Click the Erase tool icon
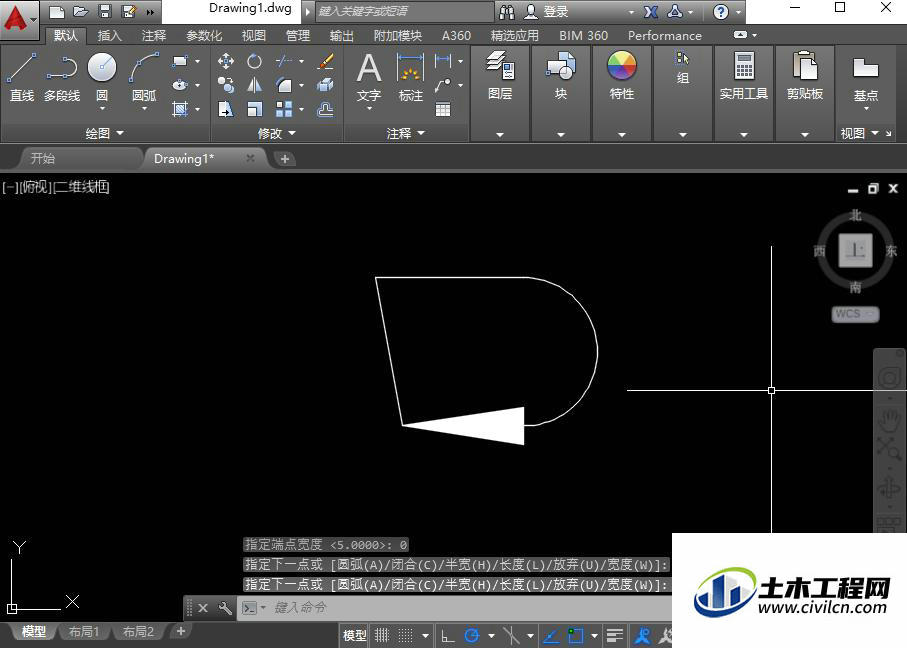This screenshot has height=648, width=907. pyautogui.click(x=326, y=61)
